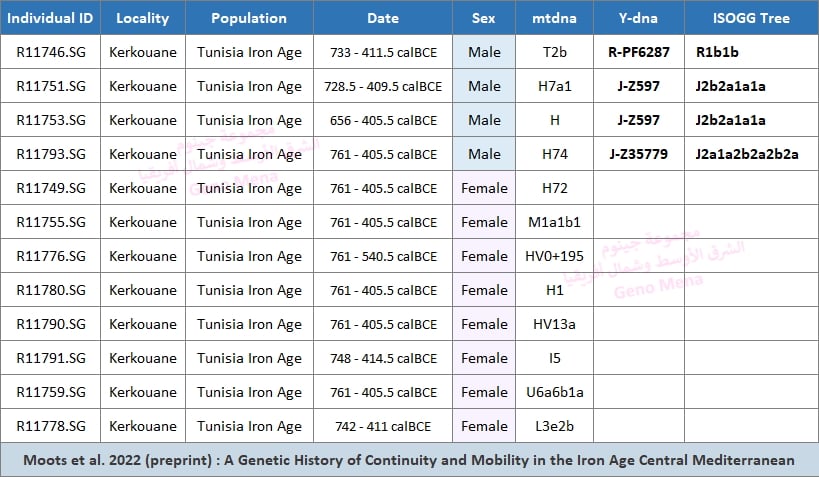Click the ISOGG Tree column header
819x477 pixels.
pyautogui.click(x=751, y=18)
